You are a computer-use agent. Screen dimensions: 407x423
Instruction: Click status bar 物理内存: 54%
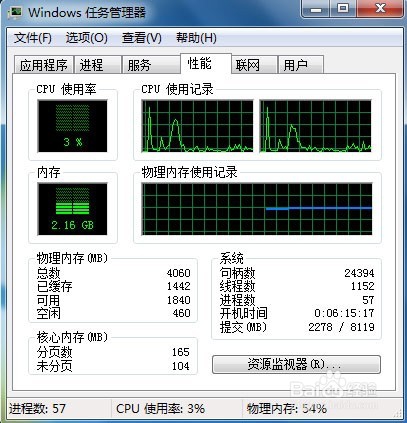click(x=287, y=408)
